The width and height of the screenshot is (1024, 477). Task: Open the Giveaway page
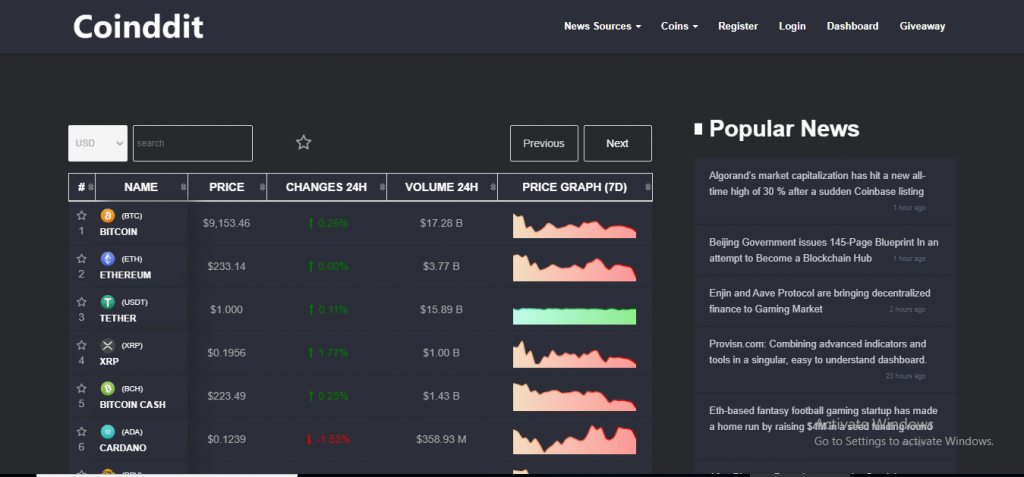(922, 26)
